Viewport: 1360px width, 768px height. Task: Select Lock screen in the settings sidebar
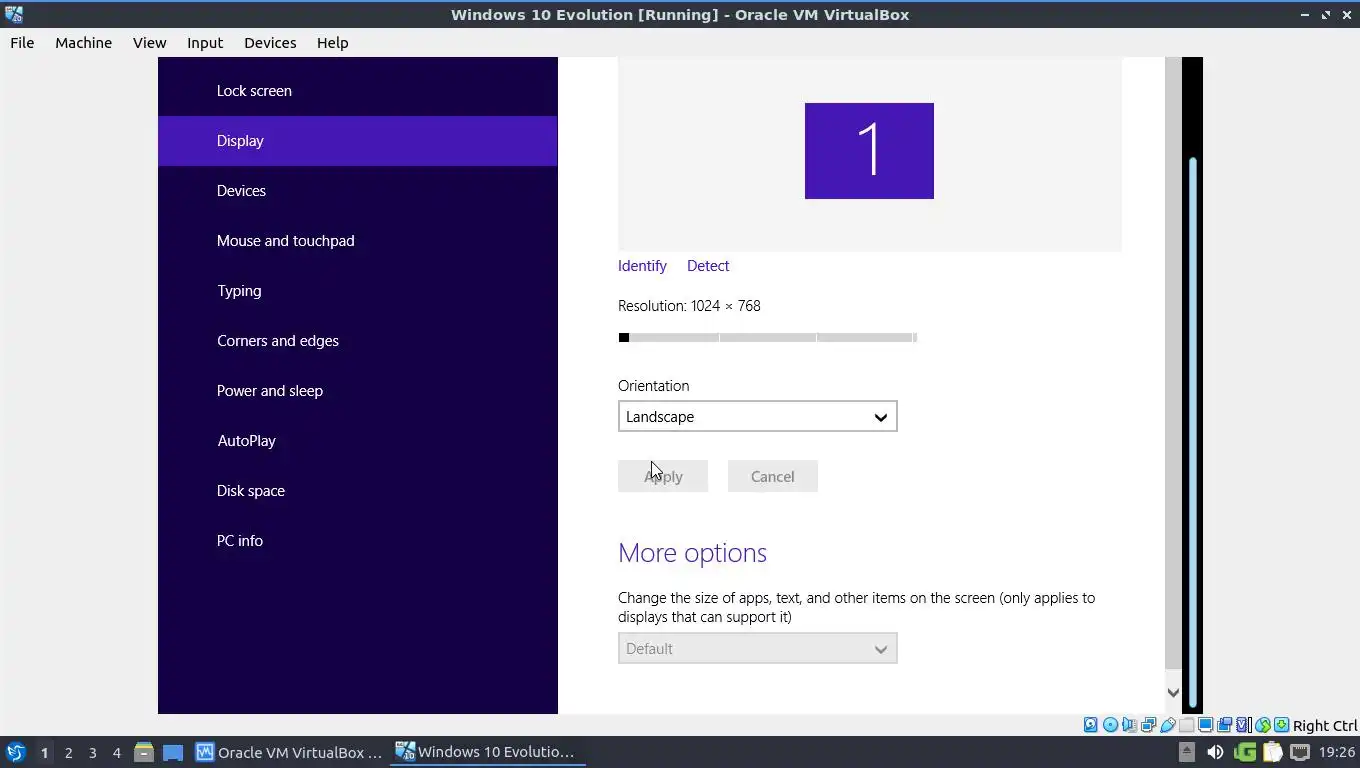coord(357,90)
